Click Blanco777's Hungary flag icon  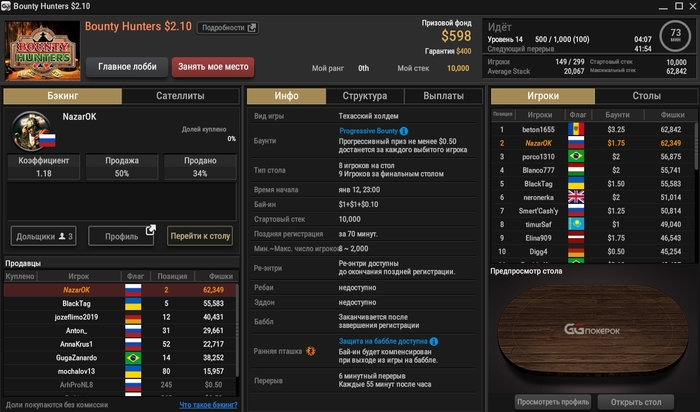point(576,170)
